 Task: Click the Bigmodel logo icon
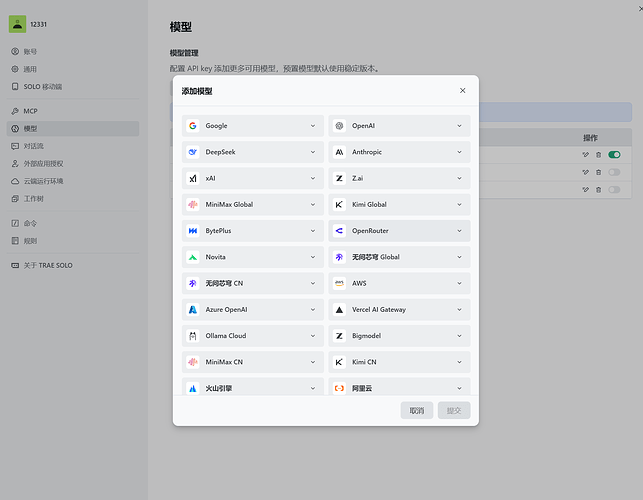point(339,336)
